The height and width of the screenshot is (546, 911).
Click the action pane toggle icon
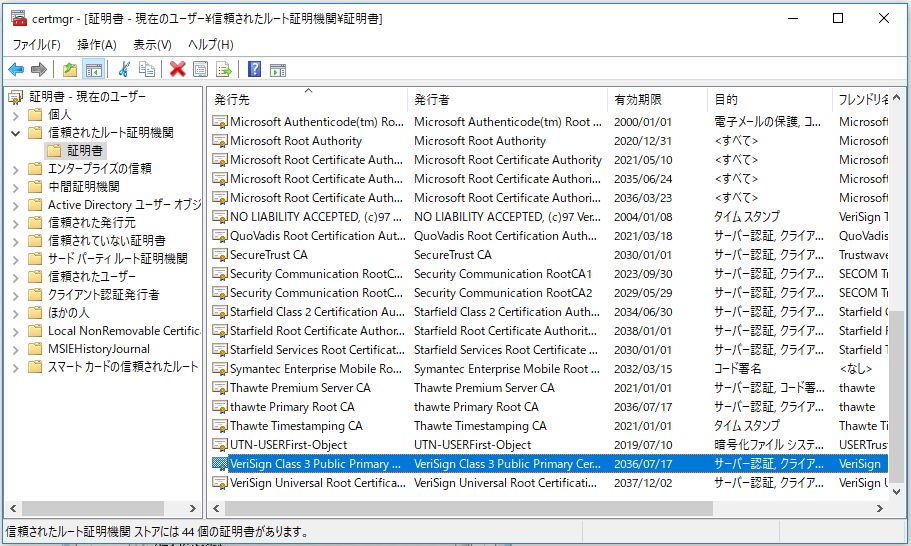[278, 70]
